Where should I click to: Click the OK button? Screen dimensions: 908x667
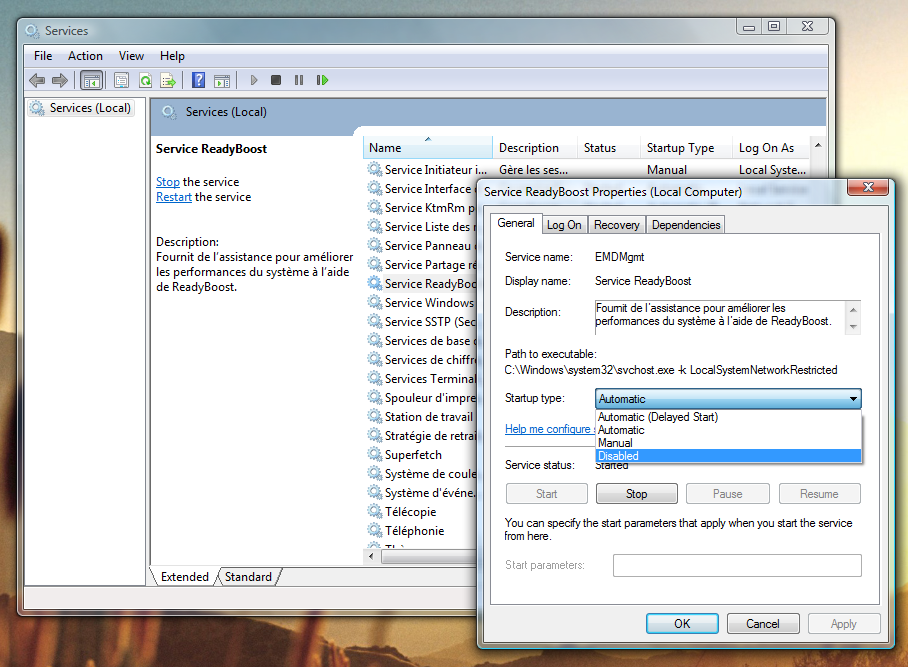coord(682,624)
